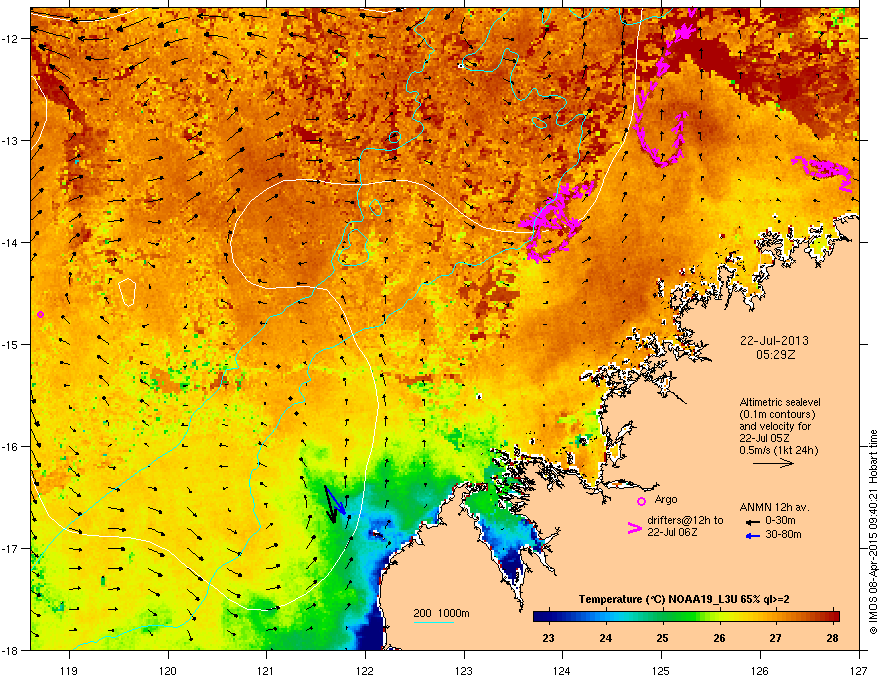Click the longitude axis label 123
880x680 pixels.
pos(464,670)
